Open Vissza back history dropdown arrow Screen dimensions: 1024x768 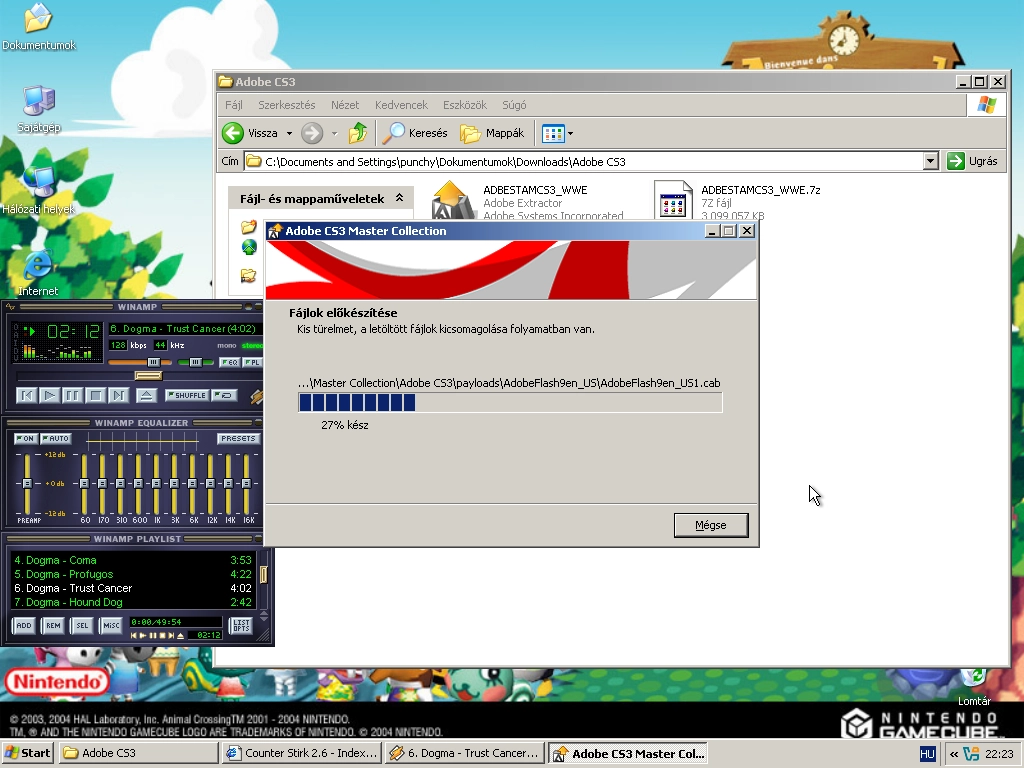[289, 133]
